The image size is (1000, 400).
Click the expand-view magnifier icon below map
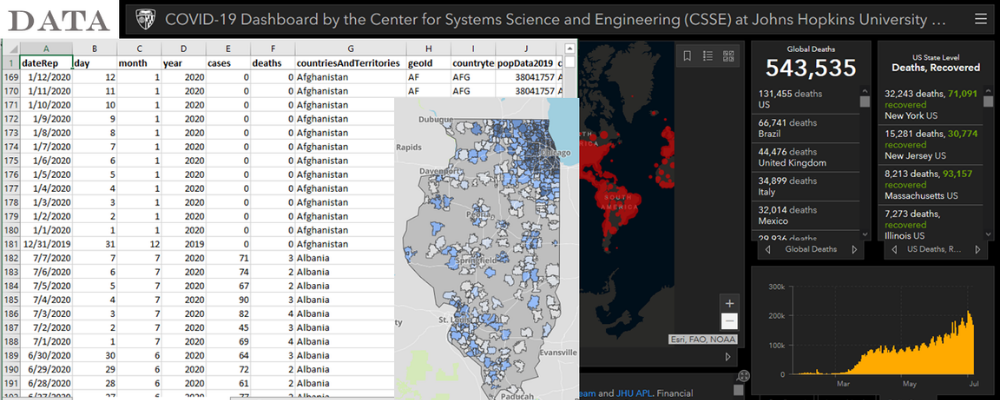click(742, 376)
